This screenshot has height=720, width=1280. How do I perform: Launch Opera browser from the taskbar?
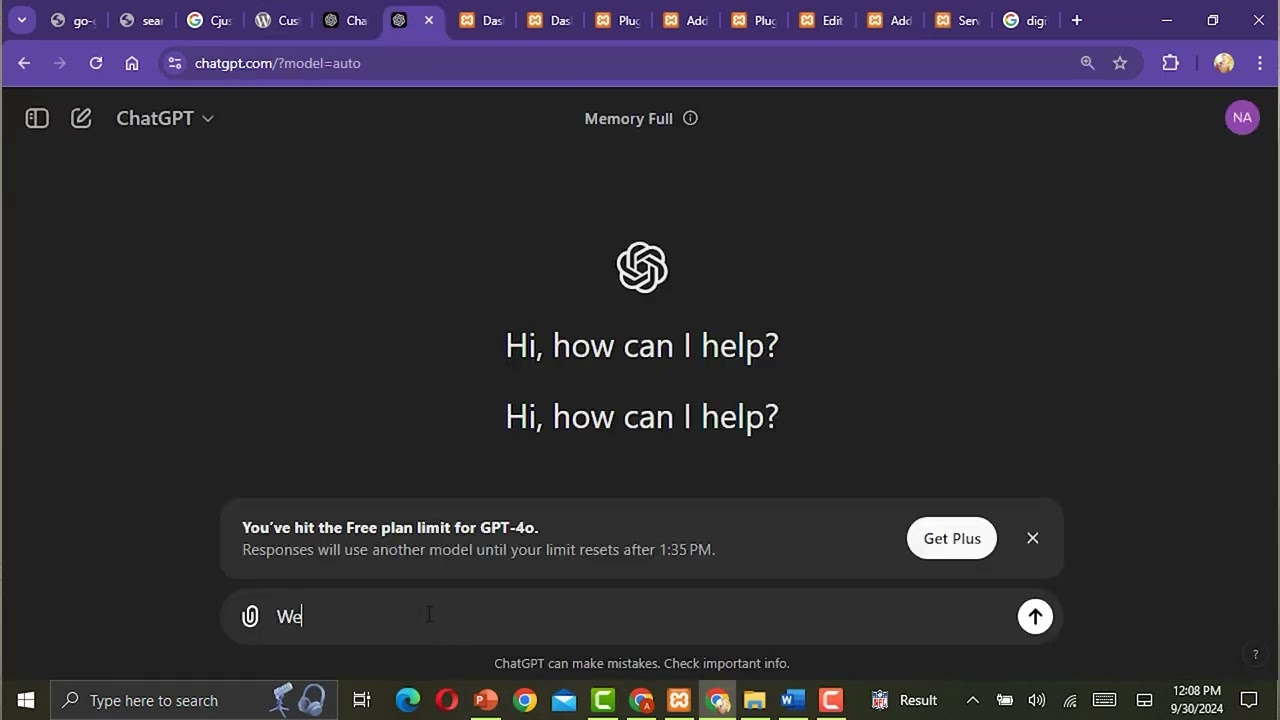447,700
